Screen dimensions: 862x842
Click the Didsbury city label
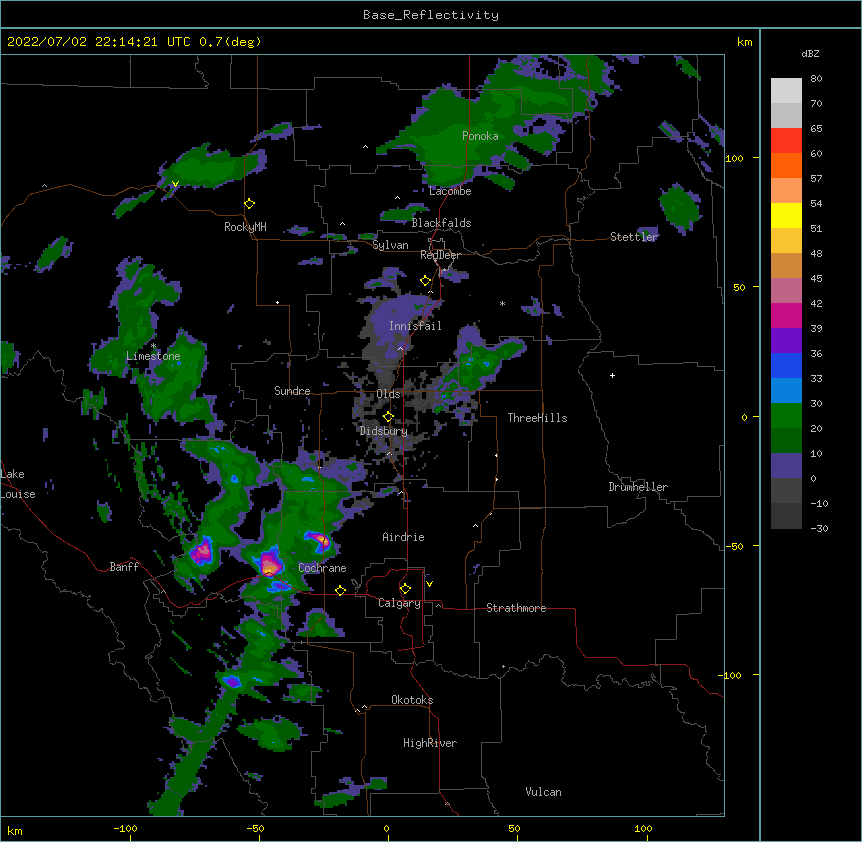pos(384,431)
